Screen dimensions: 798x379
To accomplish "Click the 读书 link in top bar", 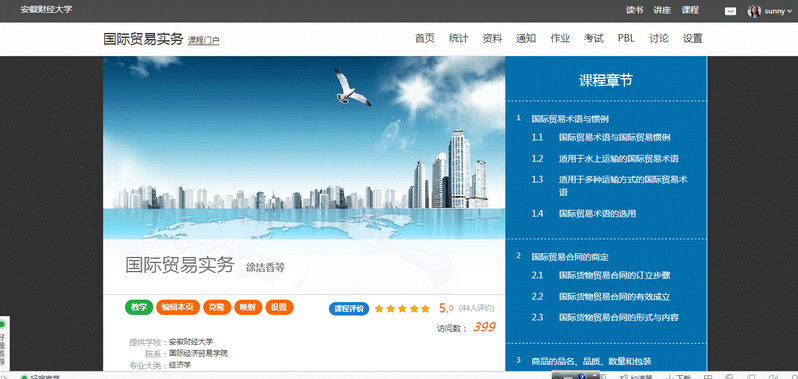I will coord(634,10).
